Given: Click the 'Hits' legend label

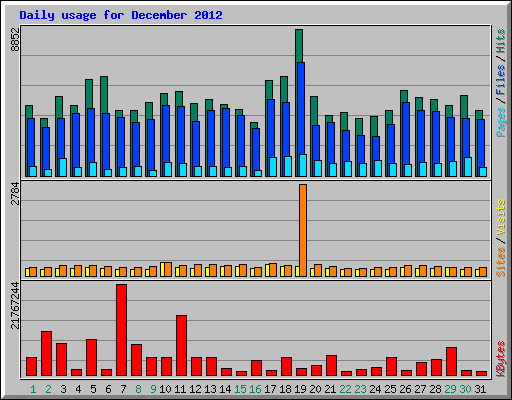Looking at the screenshot, I should coord(501,41).
